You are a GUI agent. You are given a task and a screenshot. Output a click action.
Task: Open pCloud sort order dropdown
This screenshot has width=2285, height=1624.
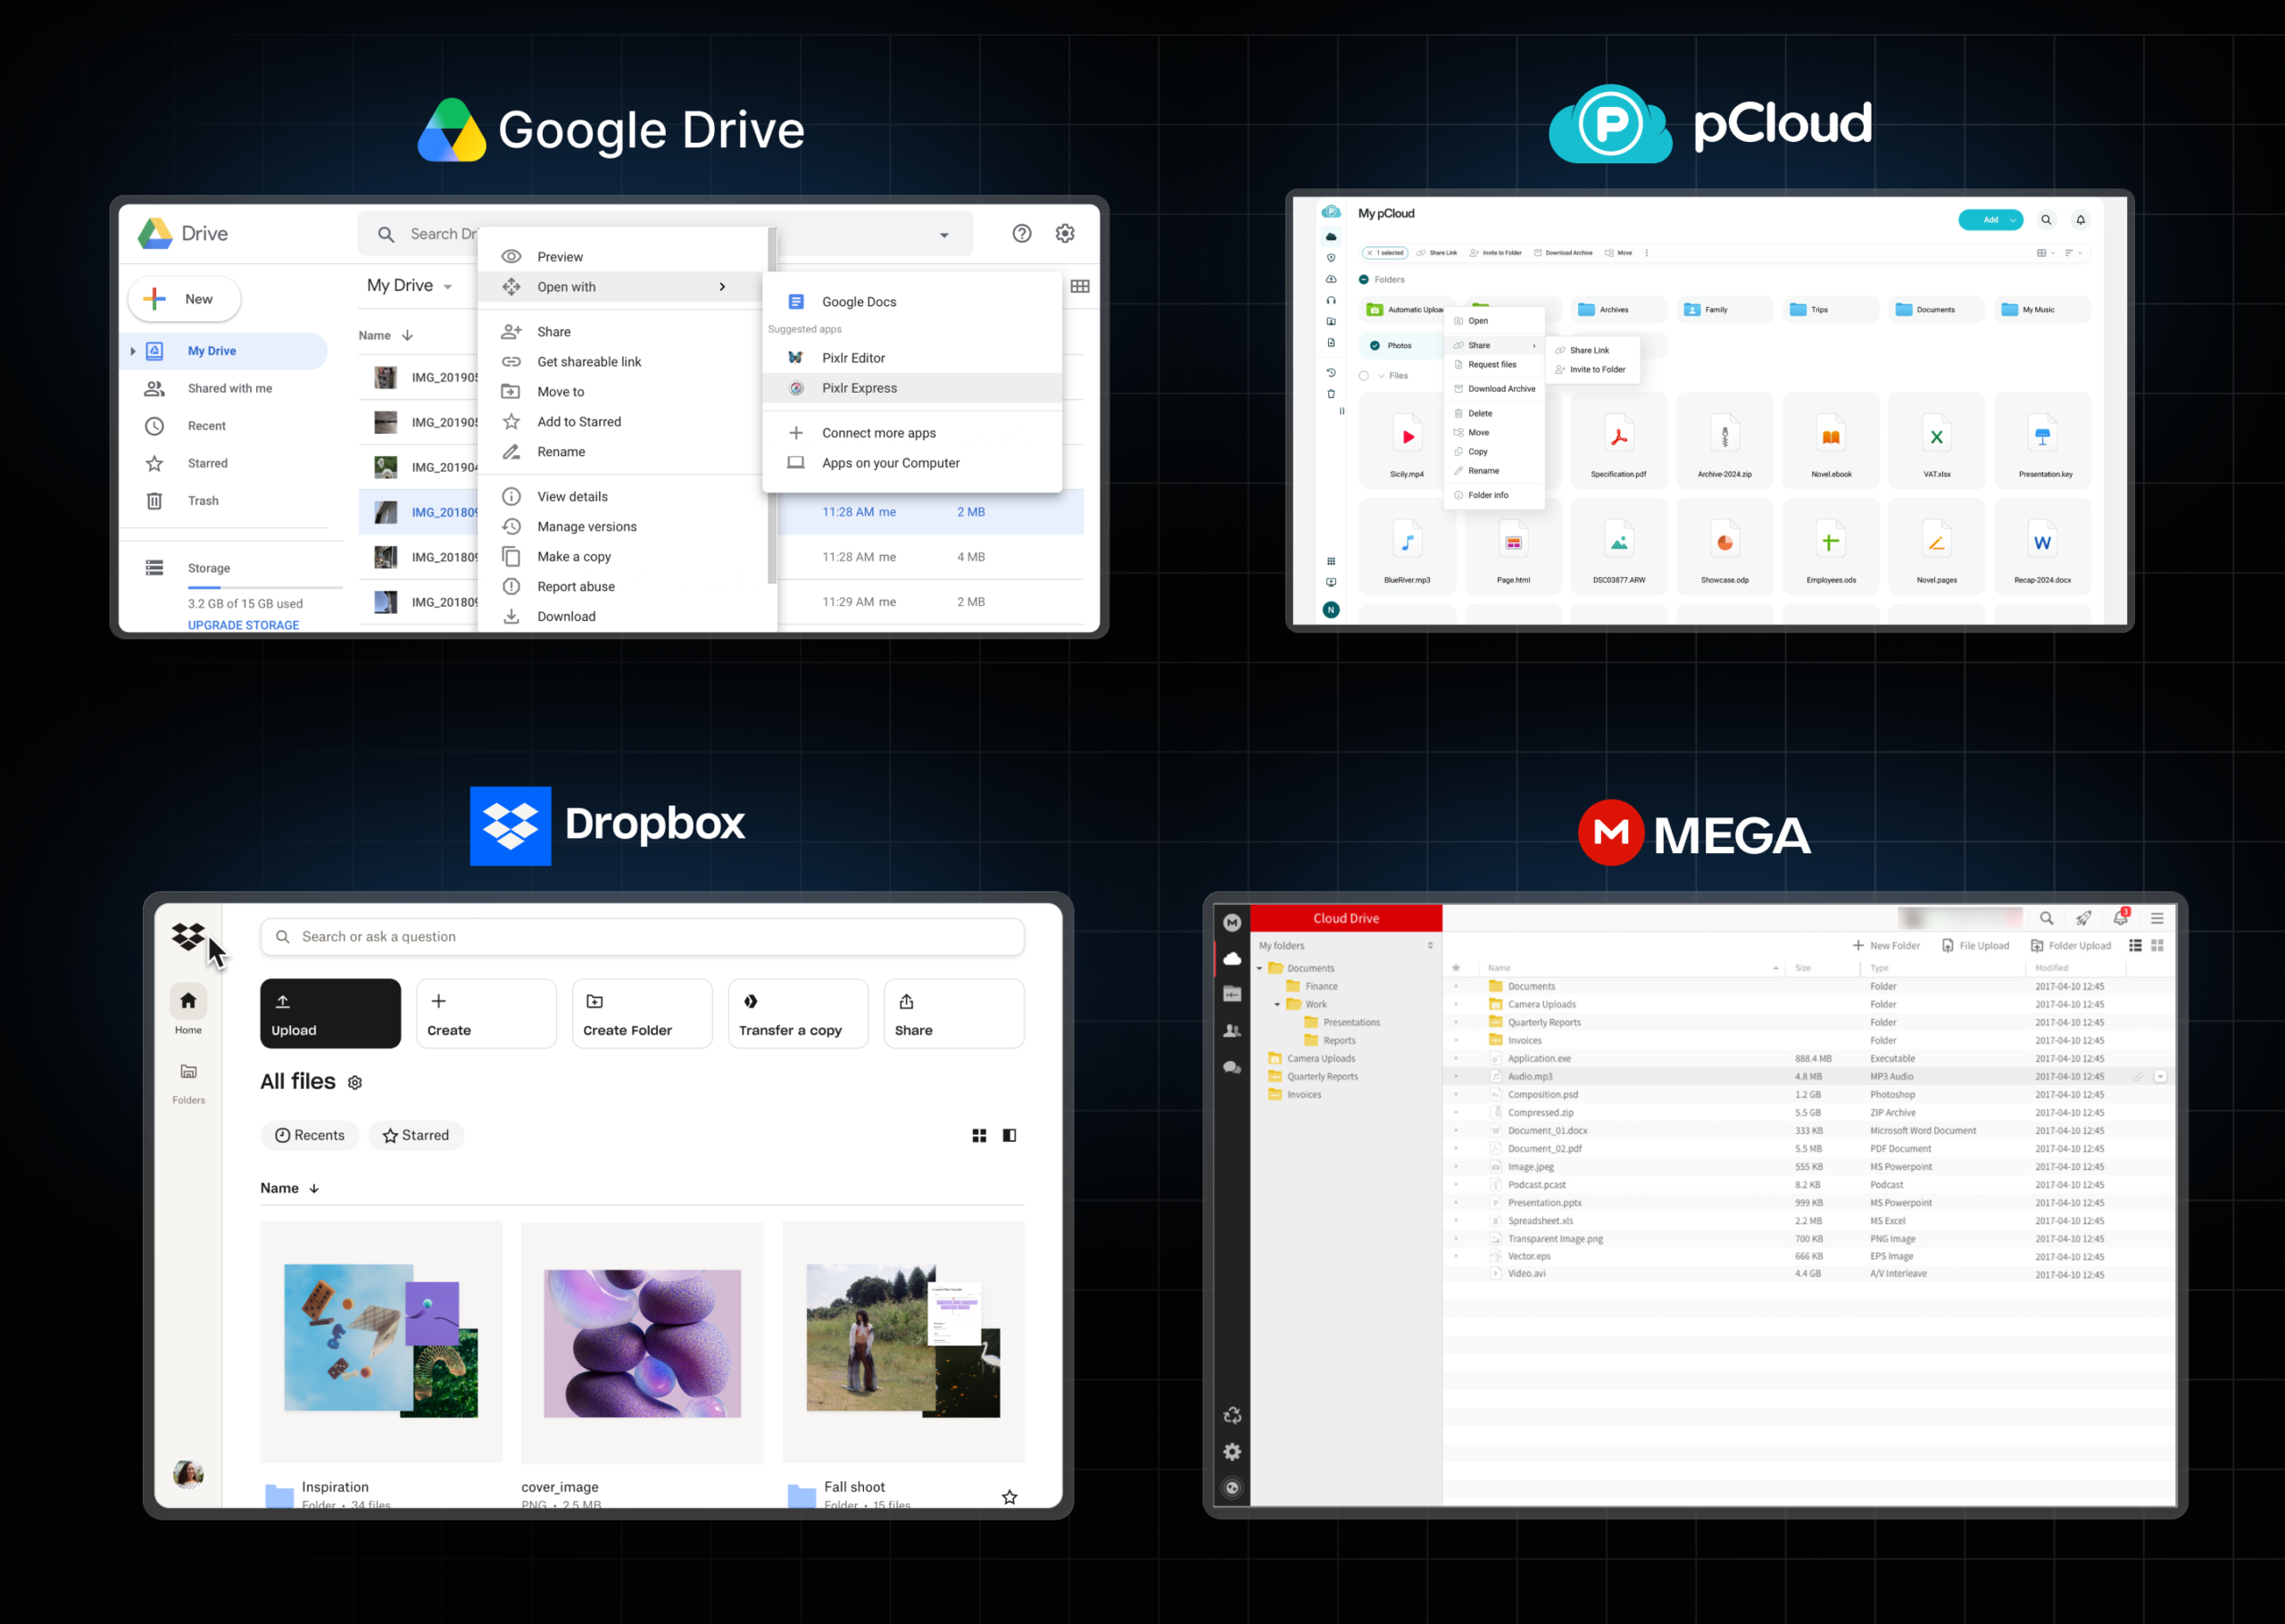pyautogui.click(x=2073, y=253)
